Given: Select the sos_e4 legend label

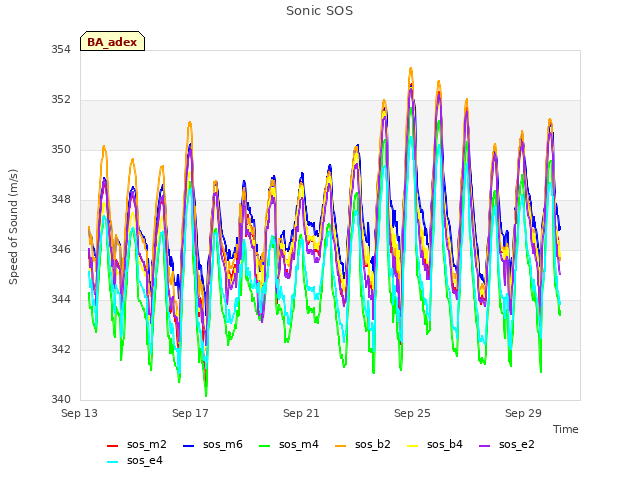Looking at the screenshot, I should pyautogui.click(x=145, y=460).
